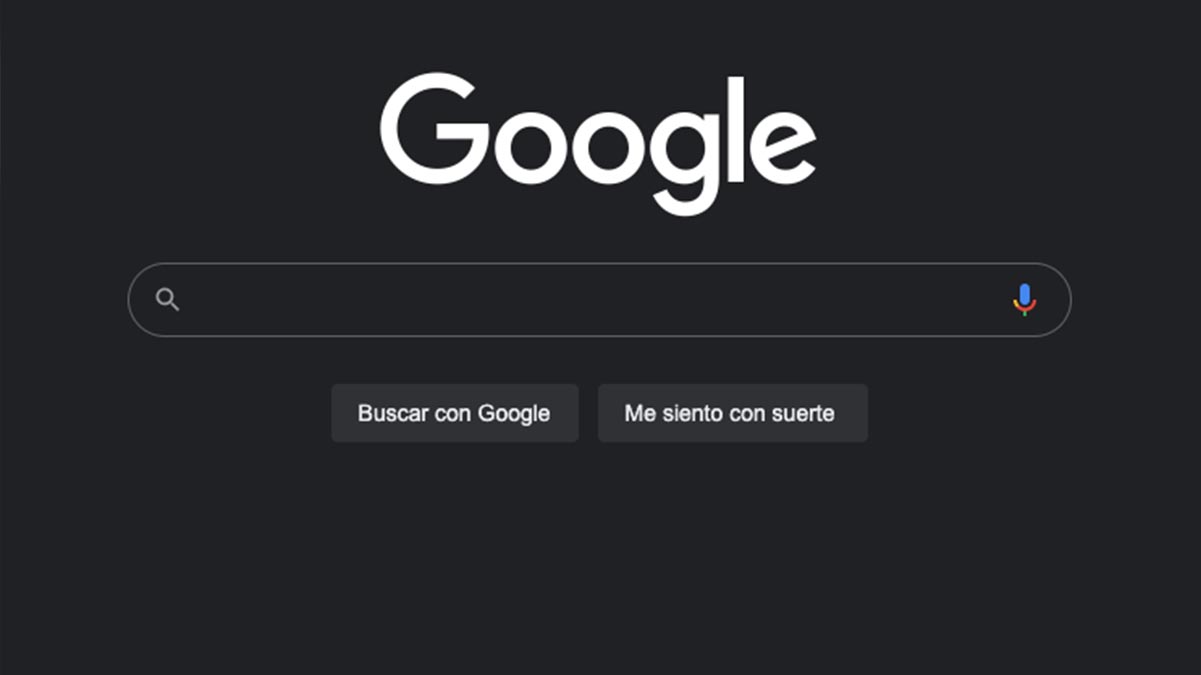Click the microphone voice search icon

pyautogui.click(x=1024, y=300)
